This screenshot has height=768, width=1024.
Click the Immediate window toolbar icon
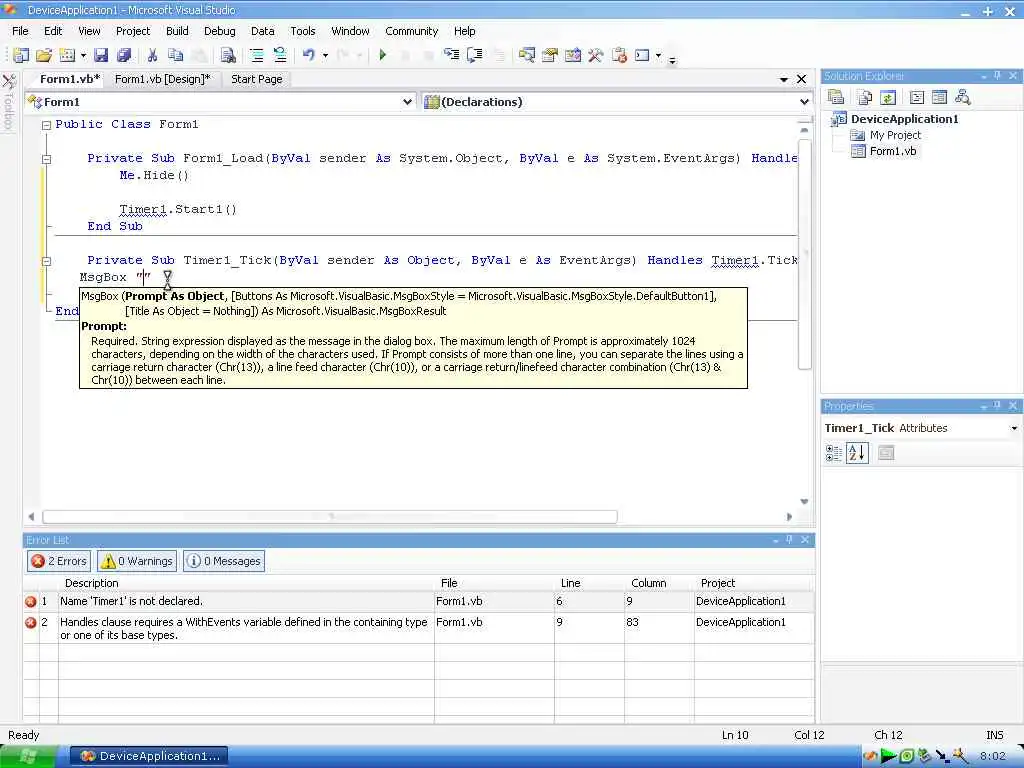642,56
